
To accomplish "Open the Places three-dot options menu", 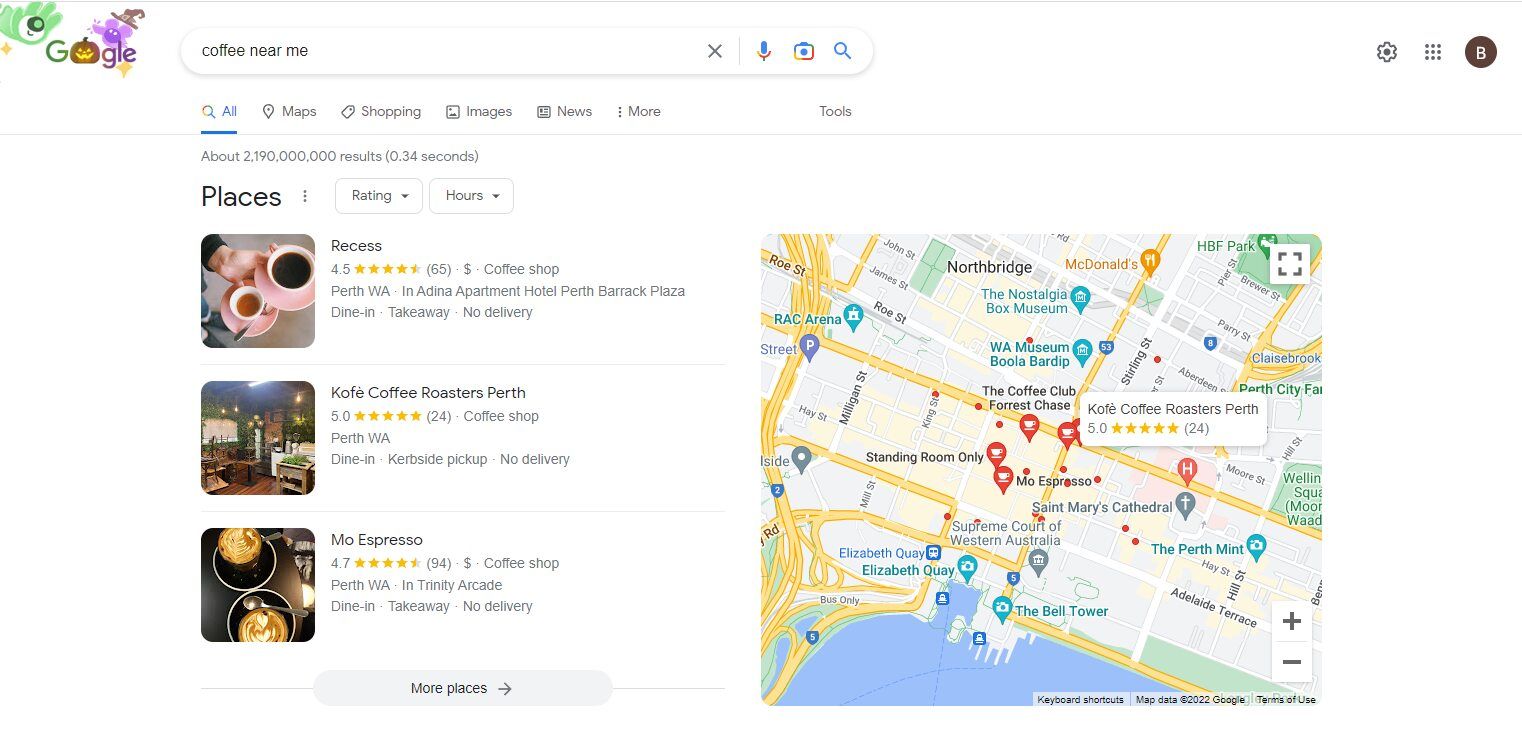I will [x=305, y=196].
